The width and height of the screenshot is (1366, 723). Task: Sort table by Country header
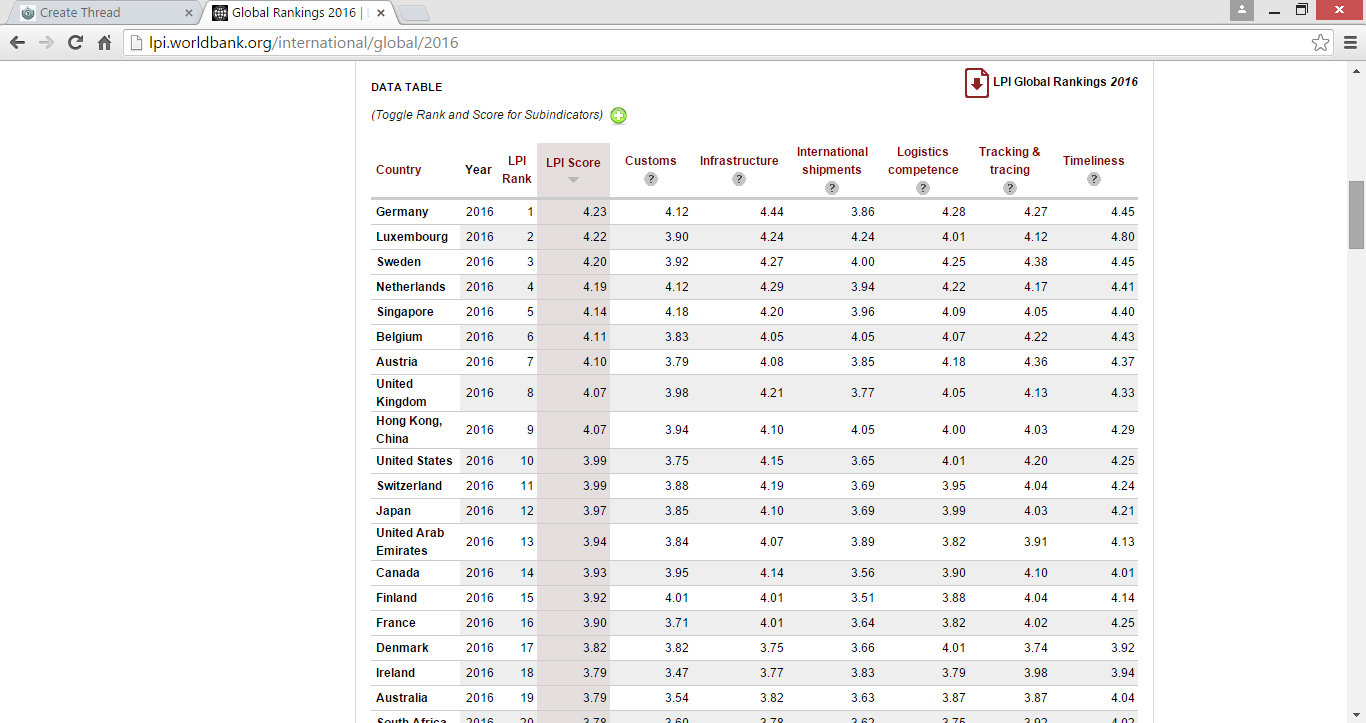(399, 170)
